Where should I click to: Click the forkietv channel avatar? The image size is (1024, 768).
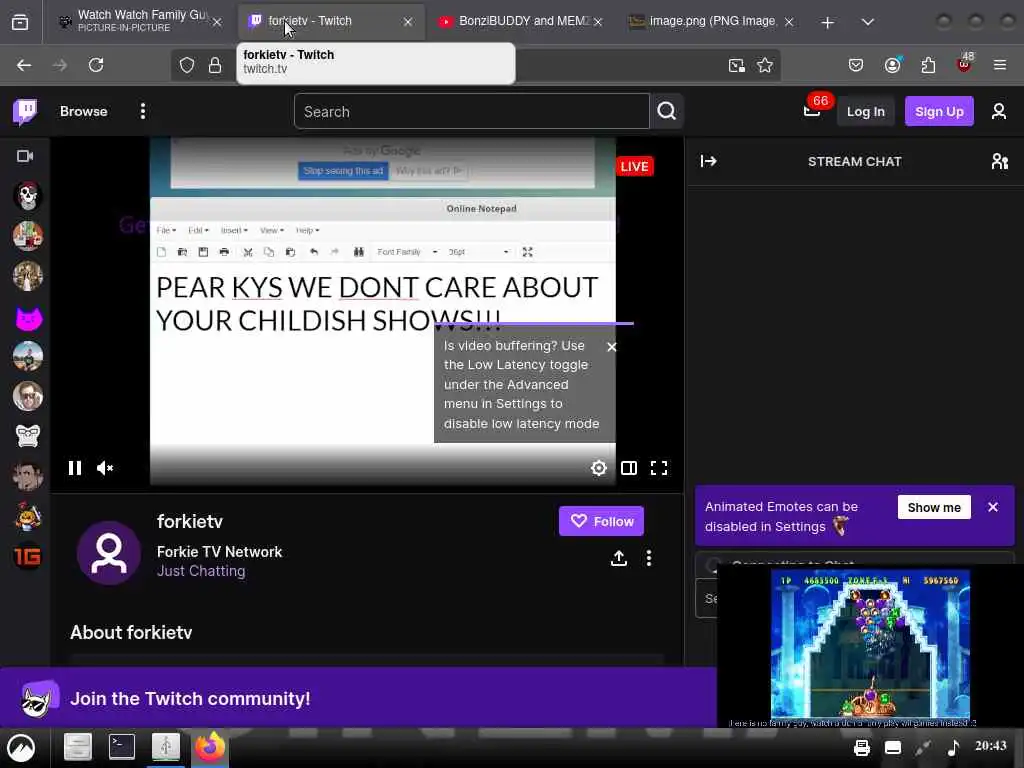click(109, 552)
